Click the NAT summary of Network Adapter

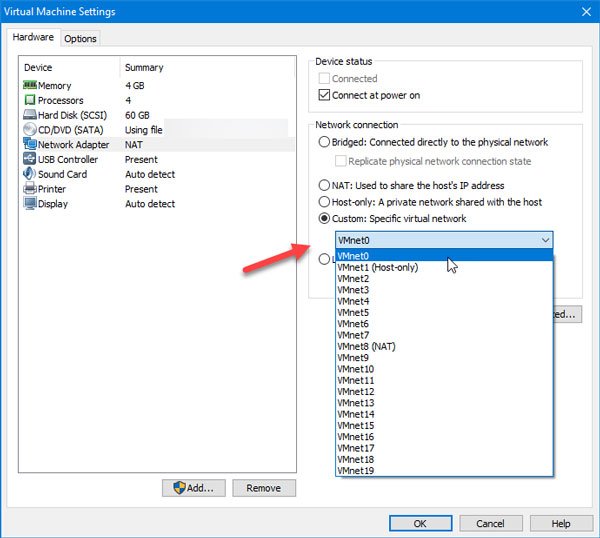(x=134, y=145)
